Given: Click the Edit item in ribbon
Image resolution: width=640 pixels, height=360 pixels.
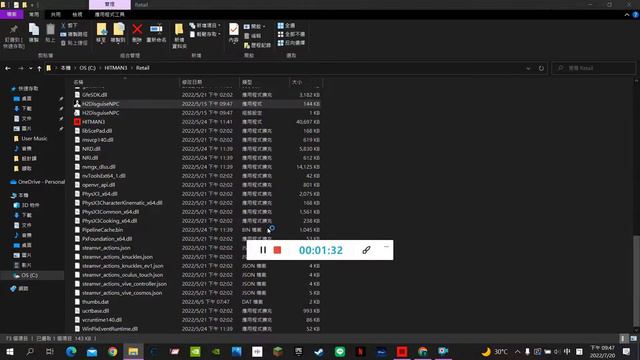Looking at the screenshot, I should tap(253, 36).
